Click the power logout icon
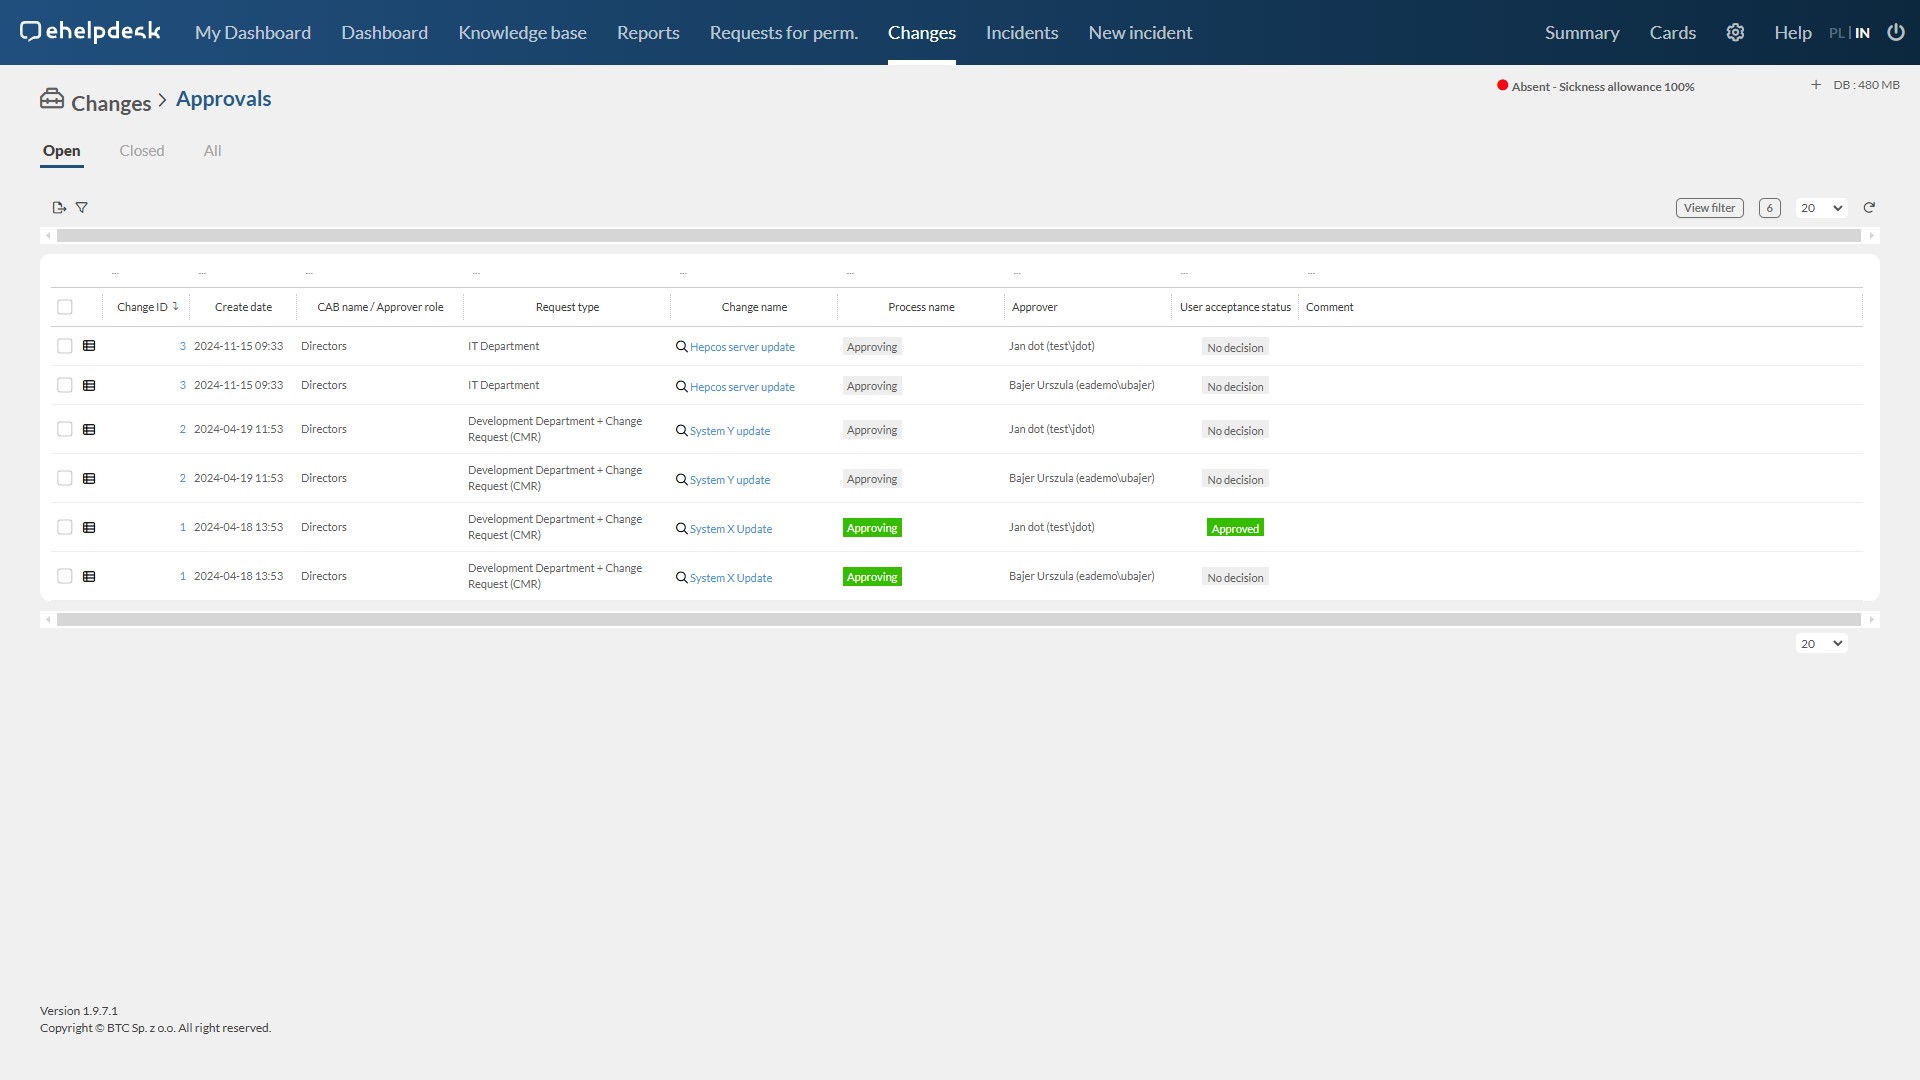 click(1896, 32)
